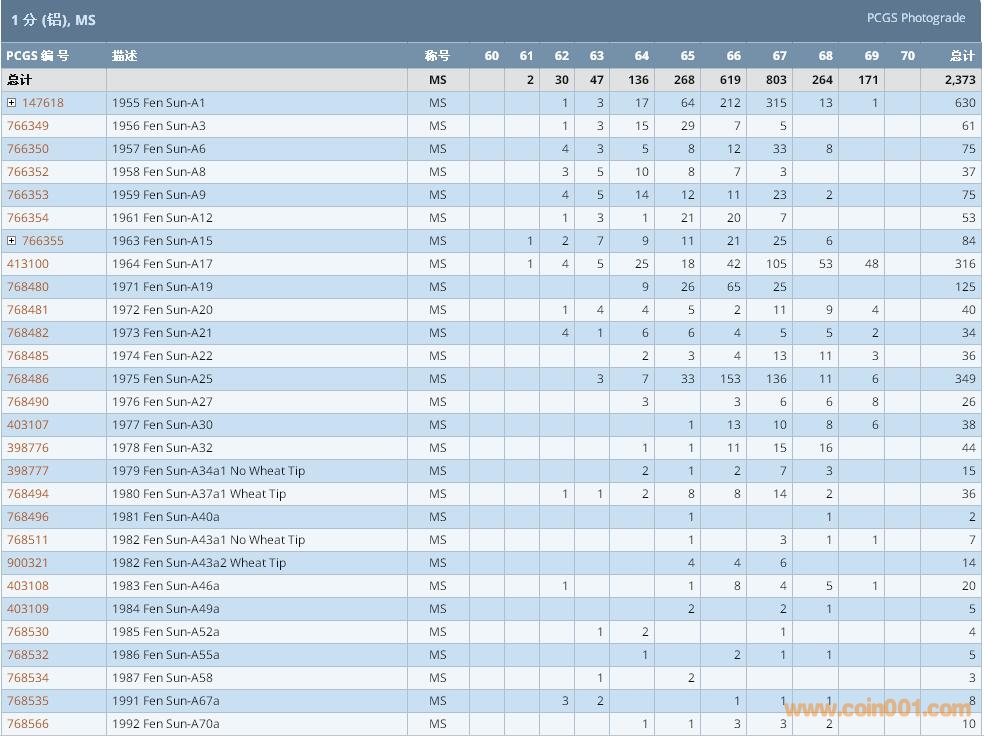Open PCGS number 768480 for 1971 Fen
This screenshot has height=736, width=984.
point(28,287)
